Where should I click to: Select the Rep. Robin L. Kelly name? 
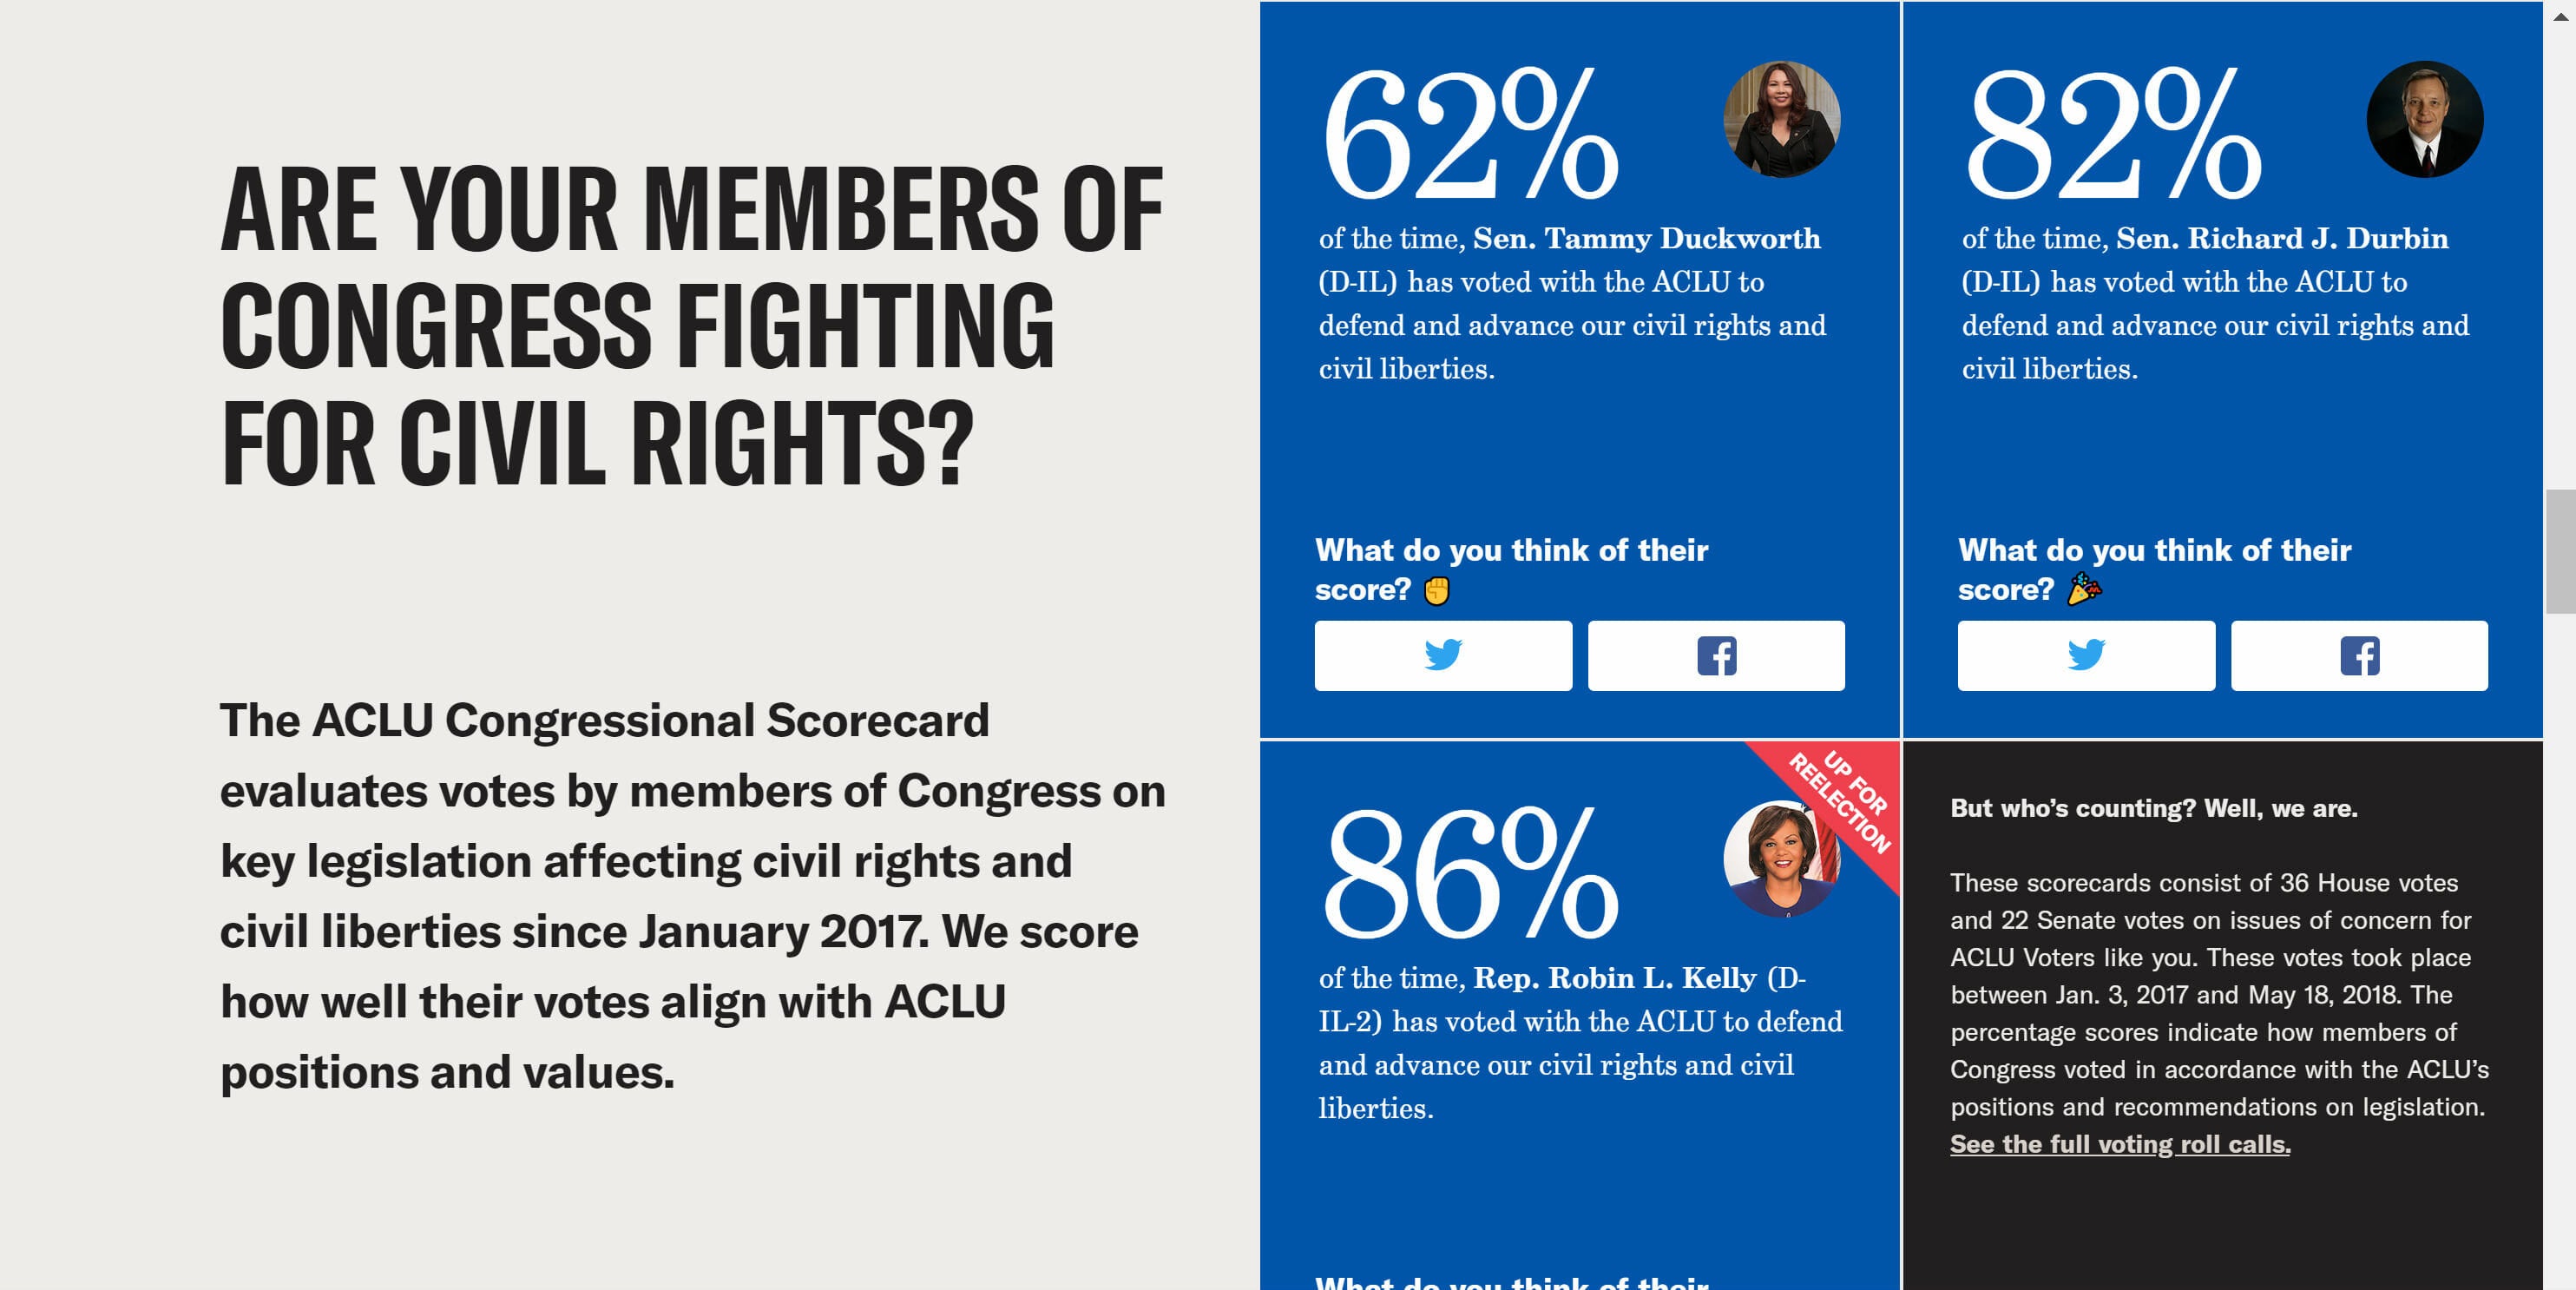pos(1614,978)
